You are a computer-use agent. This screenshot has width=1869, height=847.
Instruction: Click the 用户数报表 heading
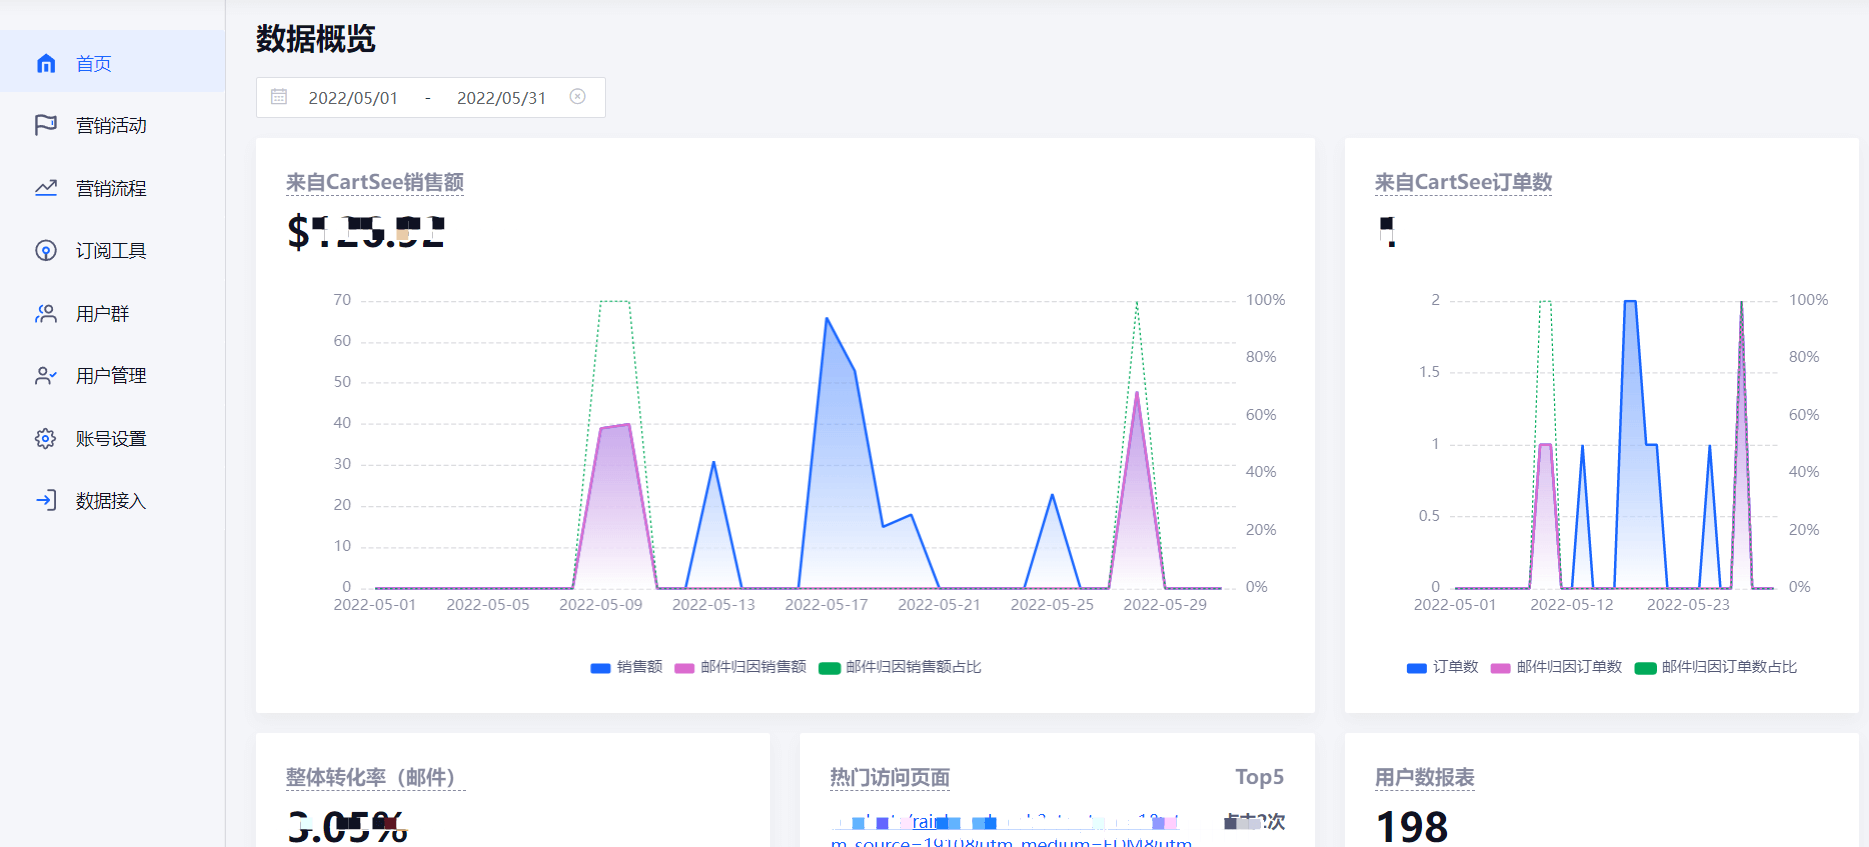click(x=1425, y=777)
